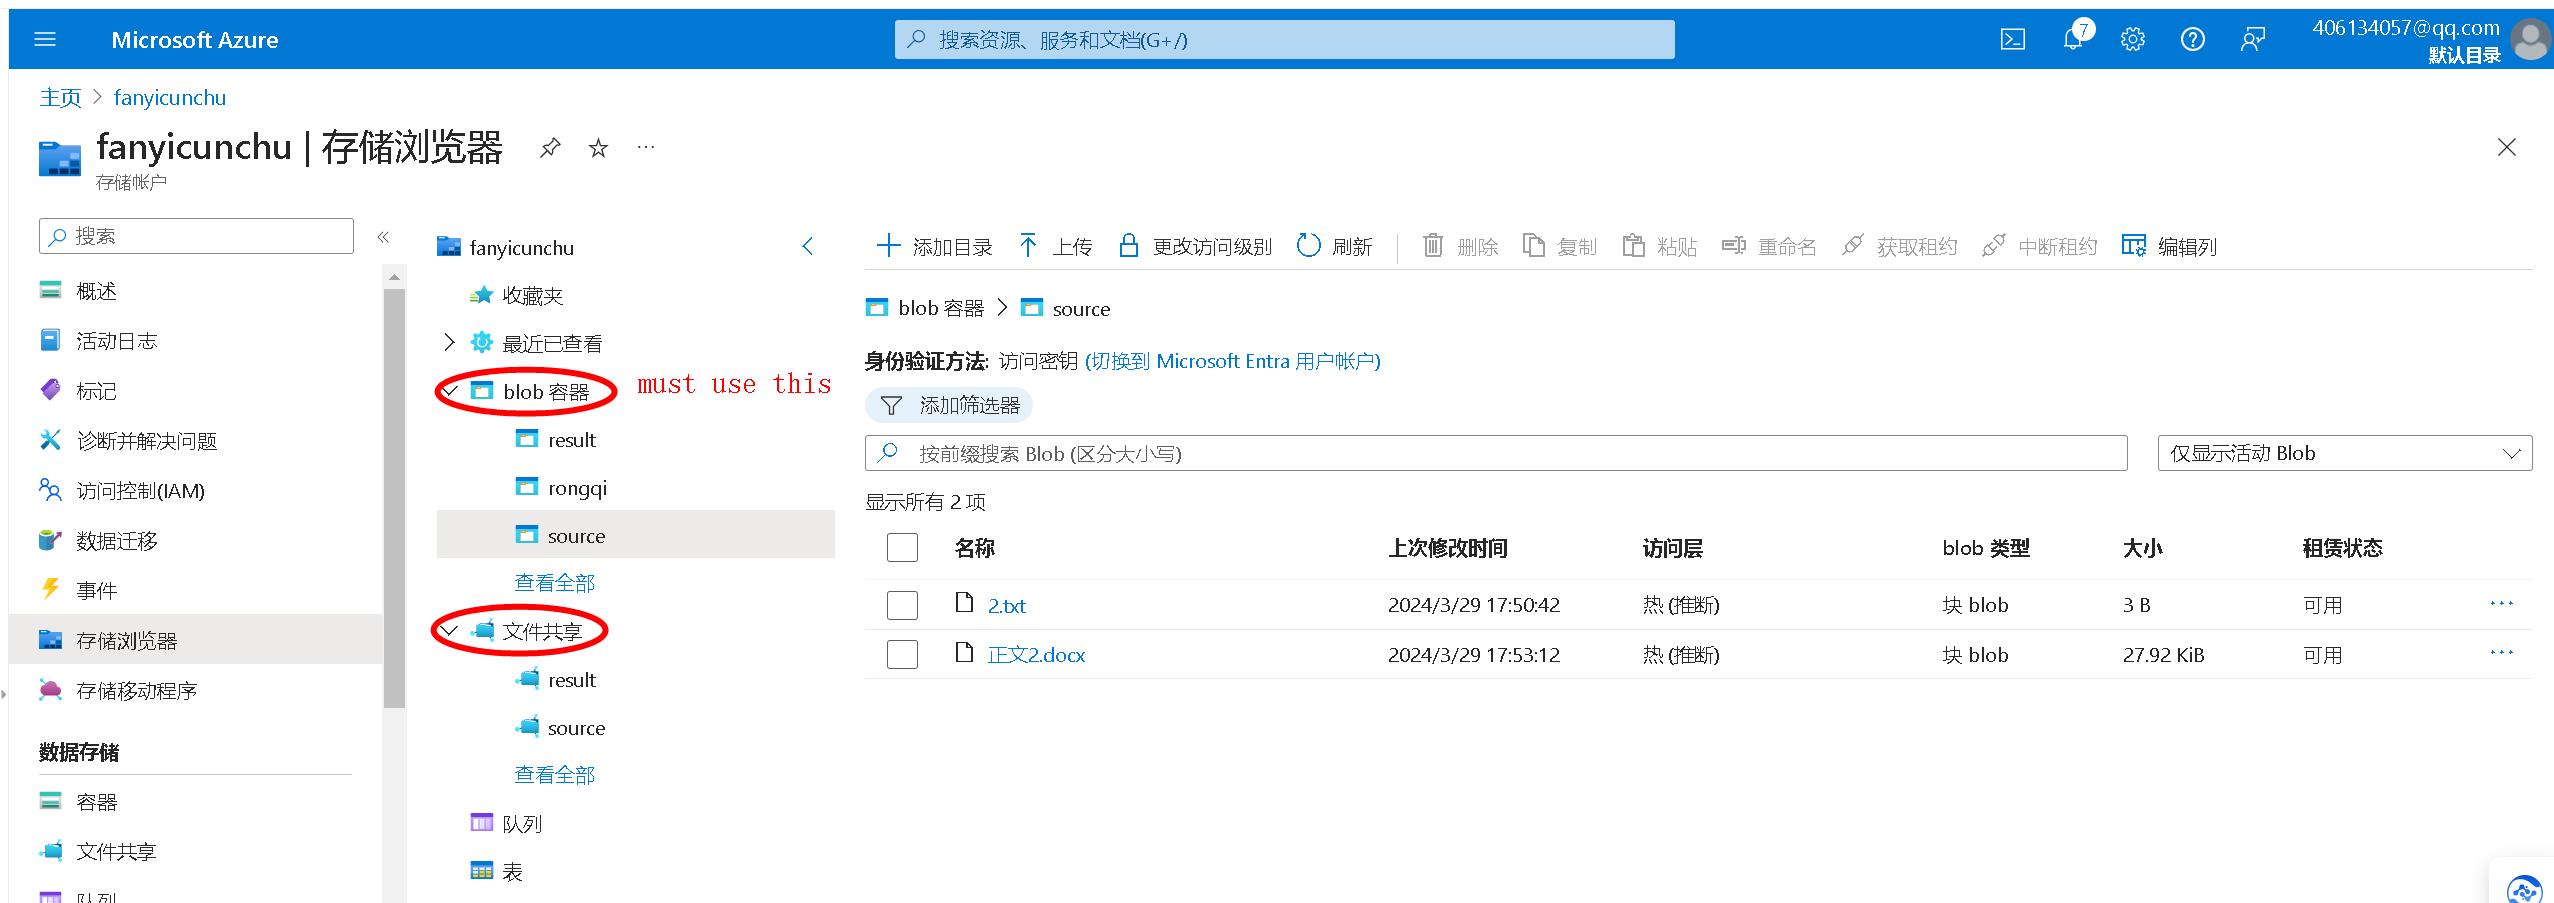Click the 删除 trash toolbar button
The height and width of the screenshot is (903, 2554).
1460,246
